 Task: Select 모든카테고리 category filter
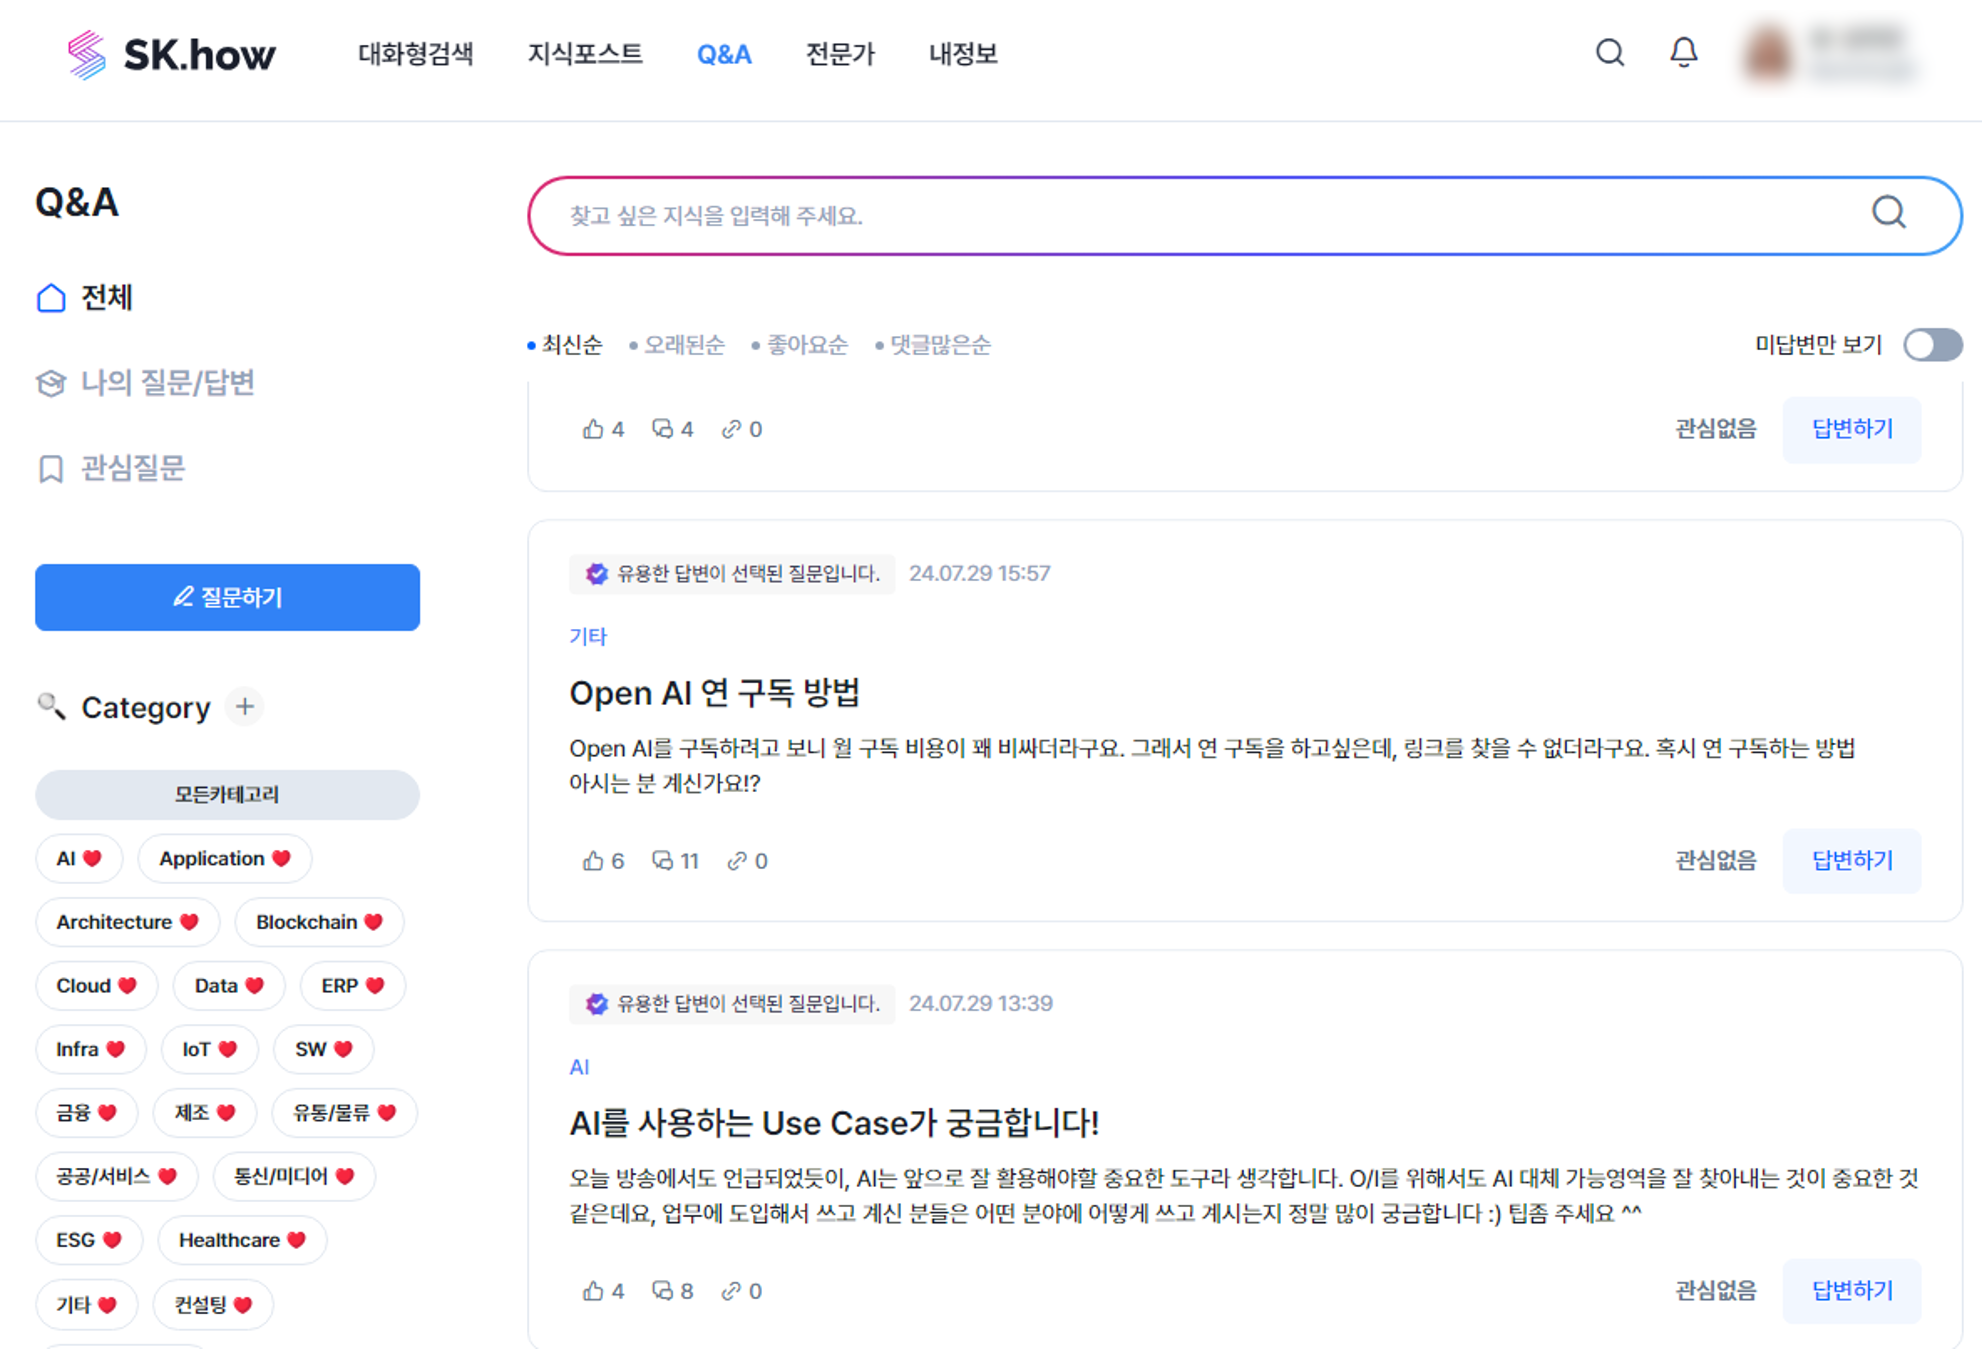(227, 795)
